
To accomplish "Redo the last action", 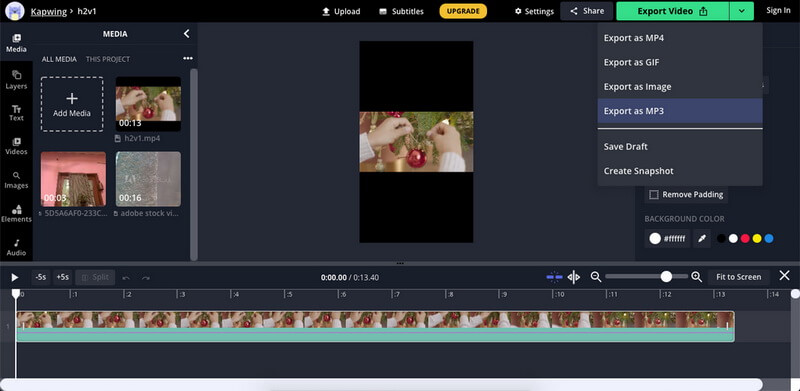I will coord(146,278).
